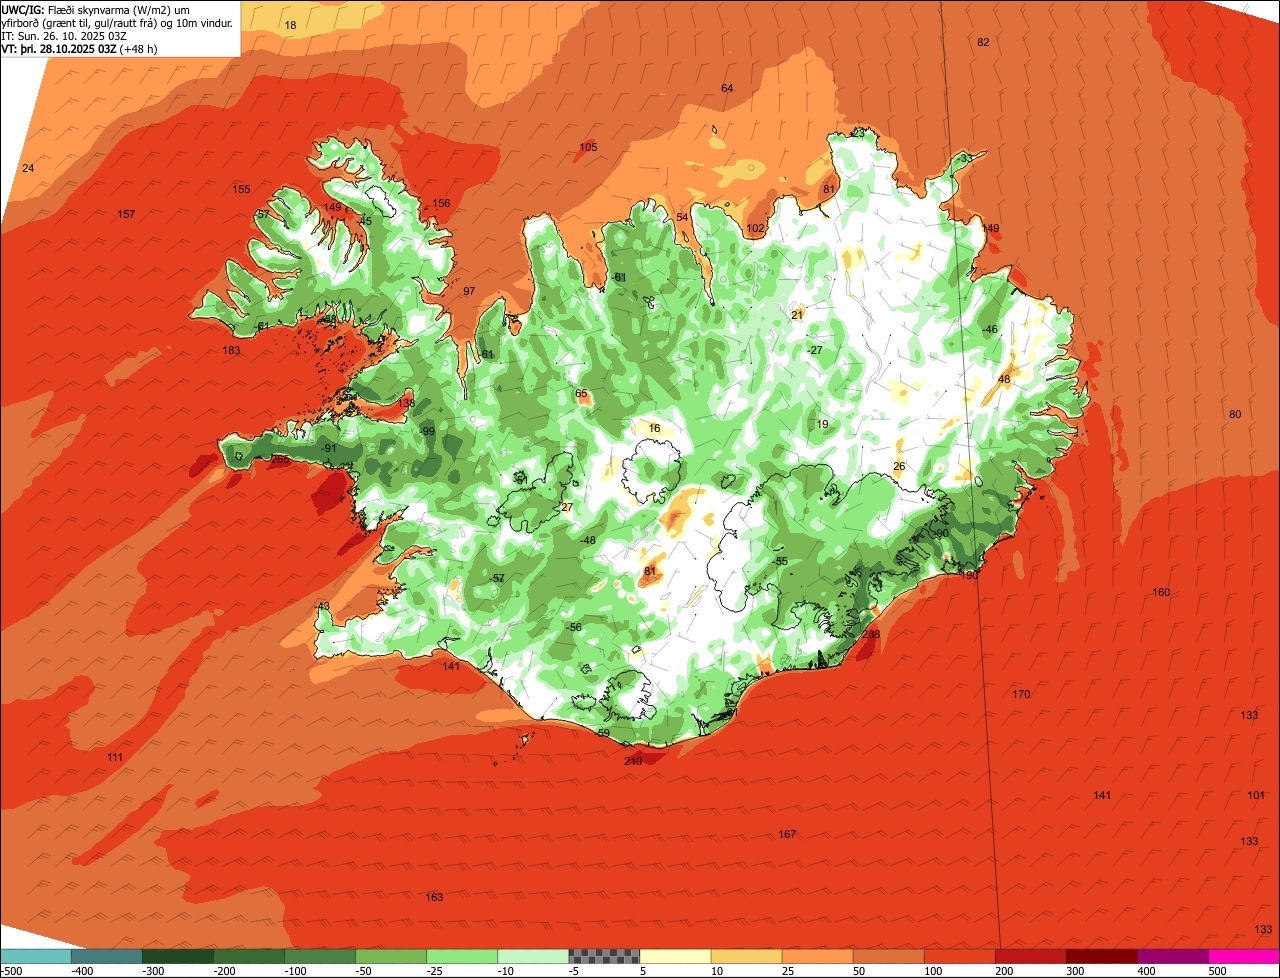Screen dimensions: 1280x978
Task: Click the legend label '-500'
Action: 11,971
